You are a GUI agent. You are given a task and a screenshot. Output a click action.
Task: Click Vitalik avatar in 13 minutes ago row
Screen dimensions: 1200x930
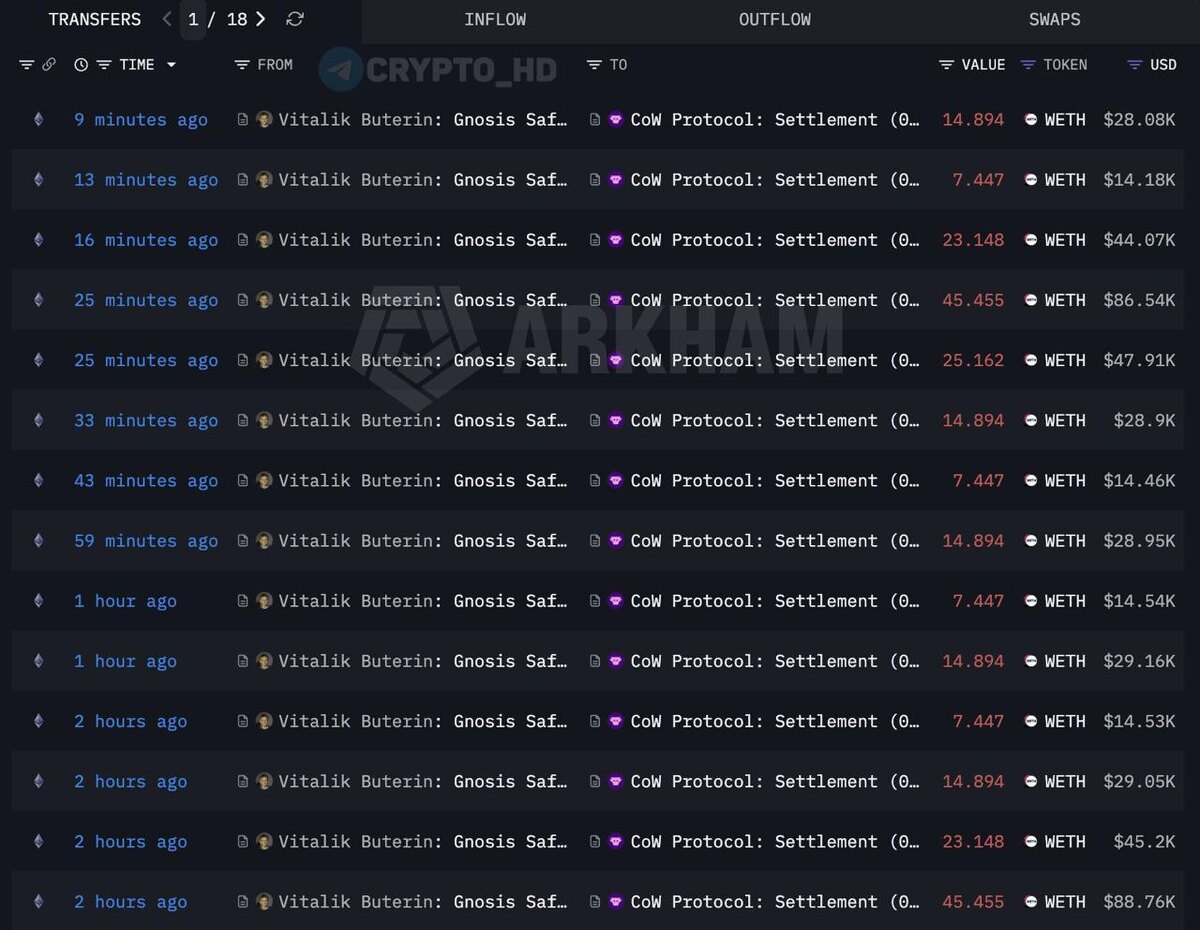pos(264,179)
